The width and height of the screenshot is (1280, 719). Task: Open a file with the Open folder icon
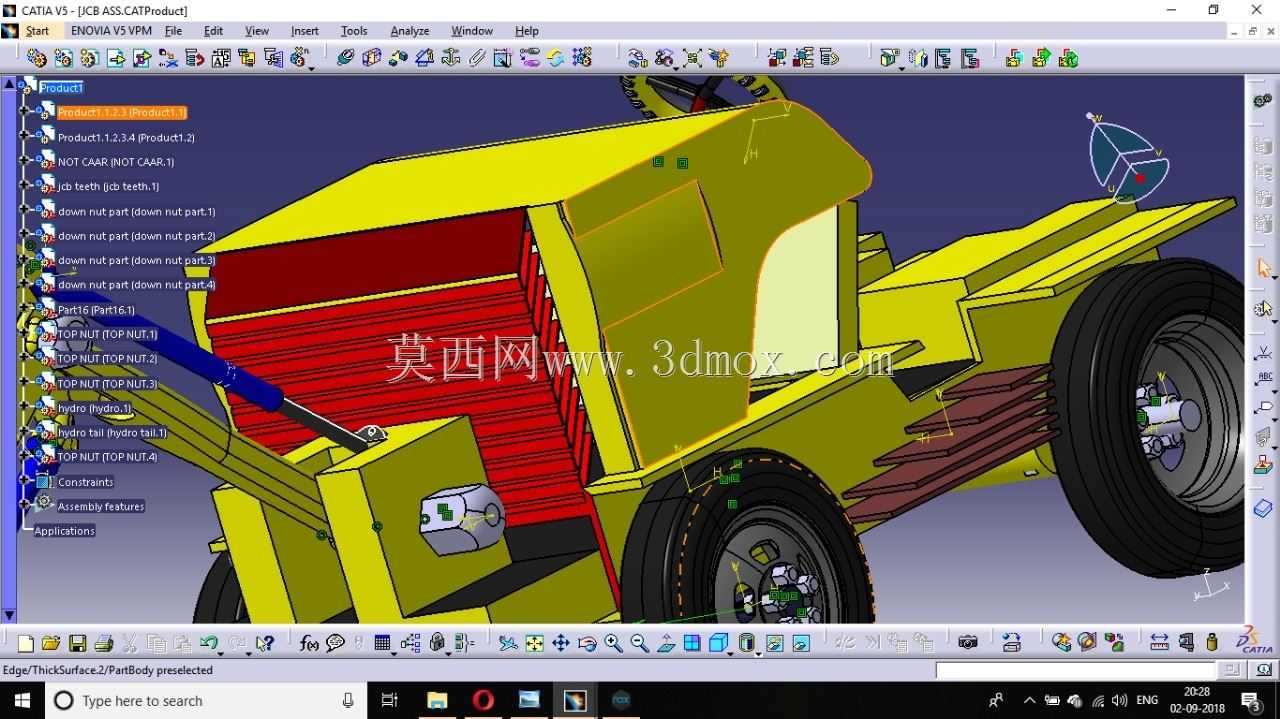pyautogui.click(x=51, y=643)
